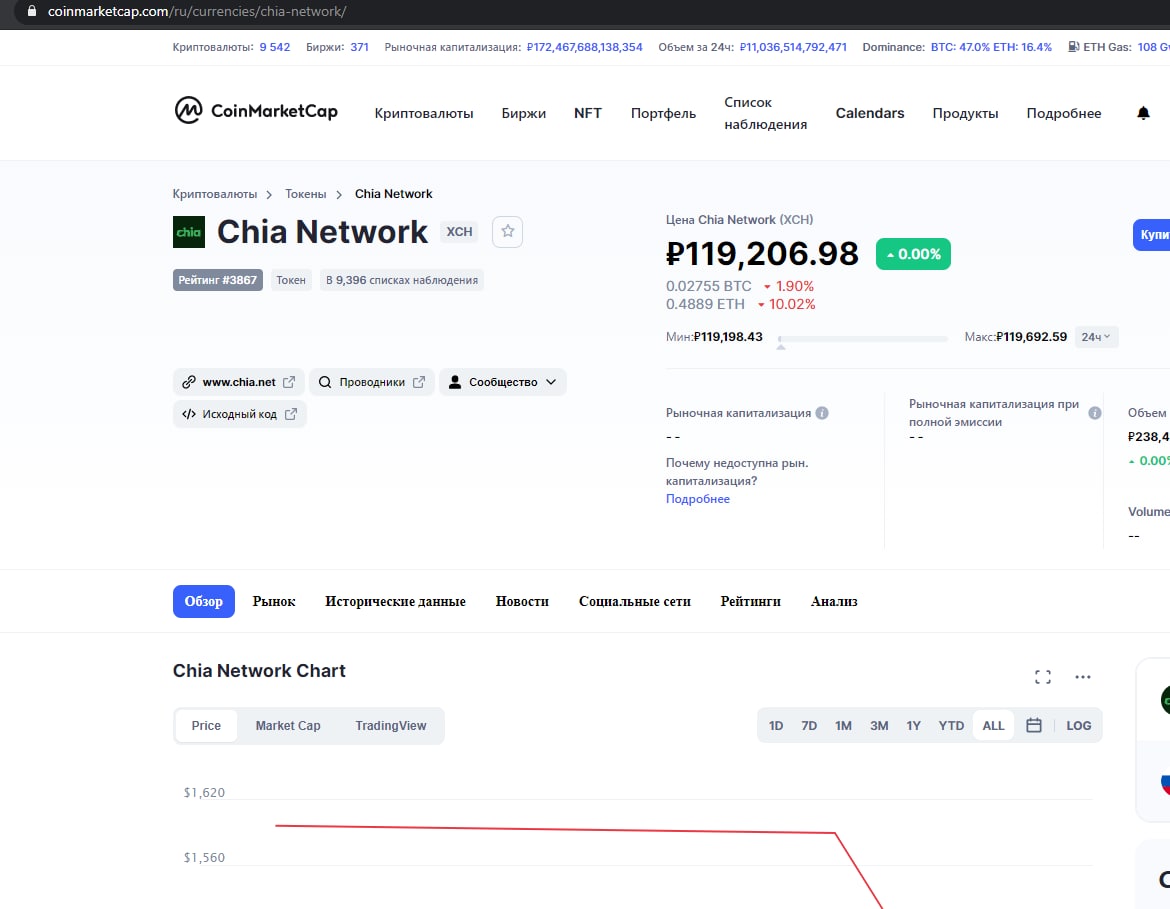The image size is (1170, 909).
Task: Click the Токены breadcrumb link
Action: [306, 194]
